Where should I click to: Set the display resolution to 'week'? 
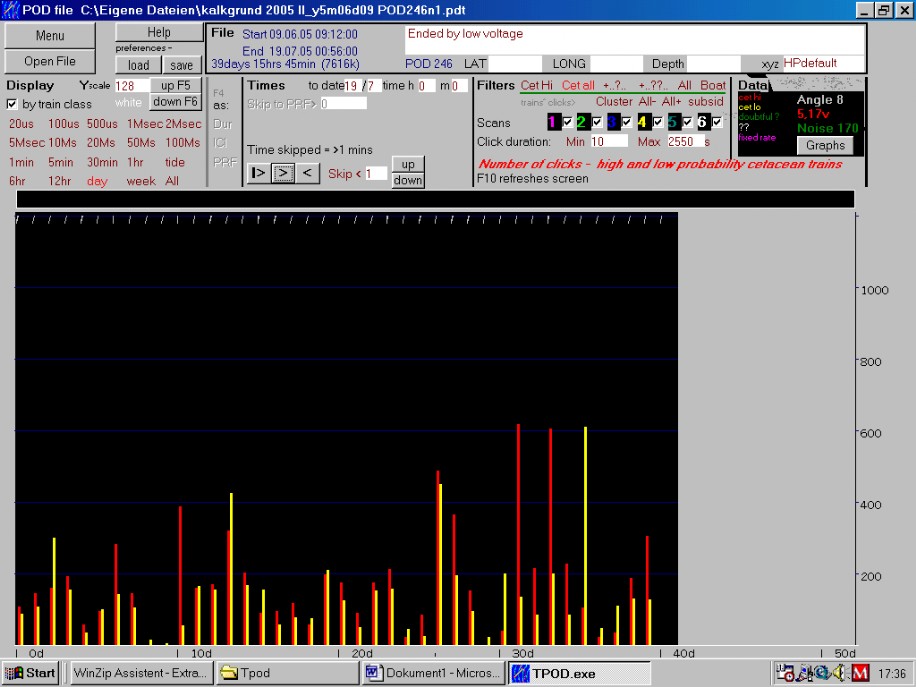(140, 181)
